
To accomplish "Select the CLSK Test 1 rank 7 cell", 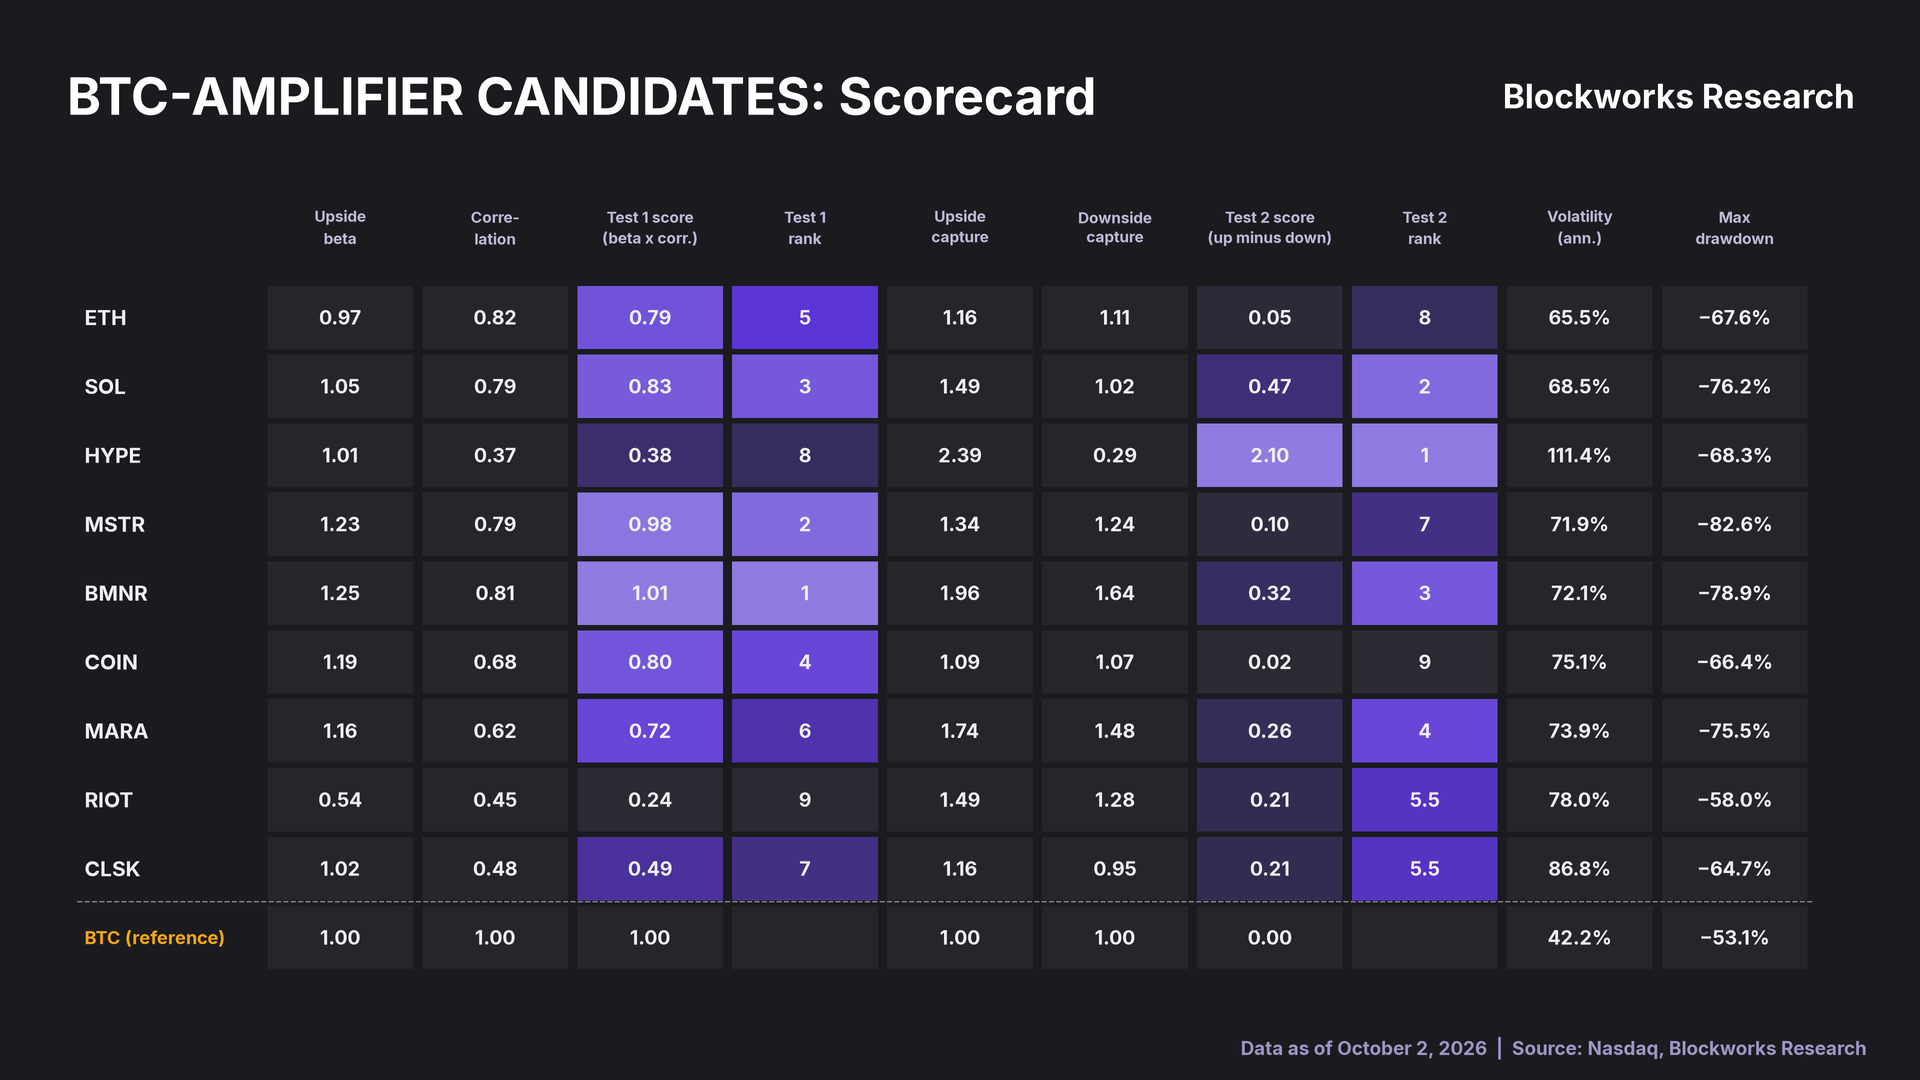I will tap(805, 869).
